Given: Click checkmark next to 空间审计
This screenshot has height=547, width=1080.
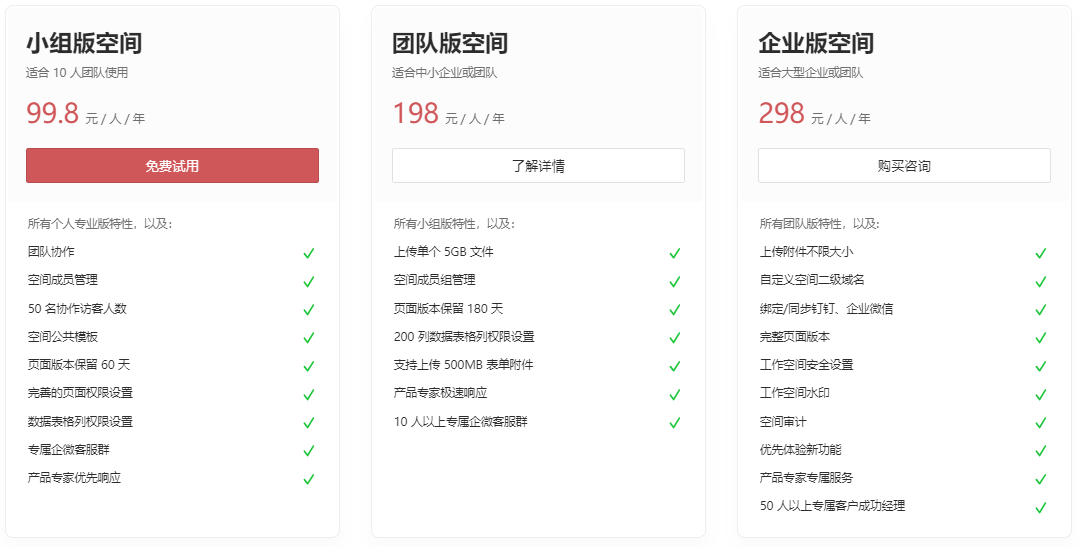Looking at the screenshot, I should [x=1041, y=422].
